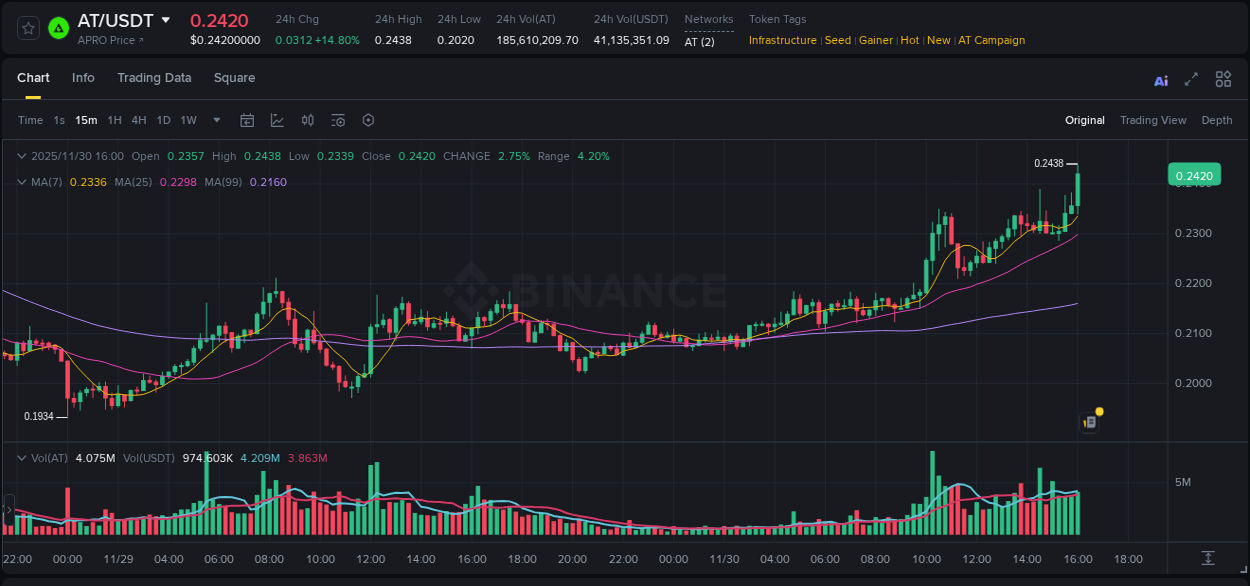Expand the extra timeframe intervals dropdown

pyautogui.click(x=215, y=120)
